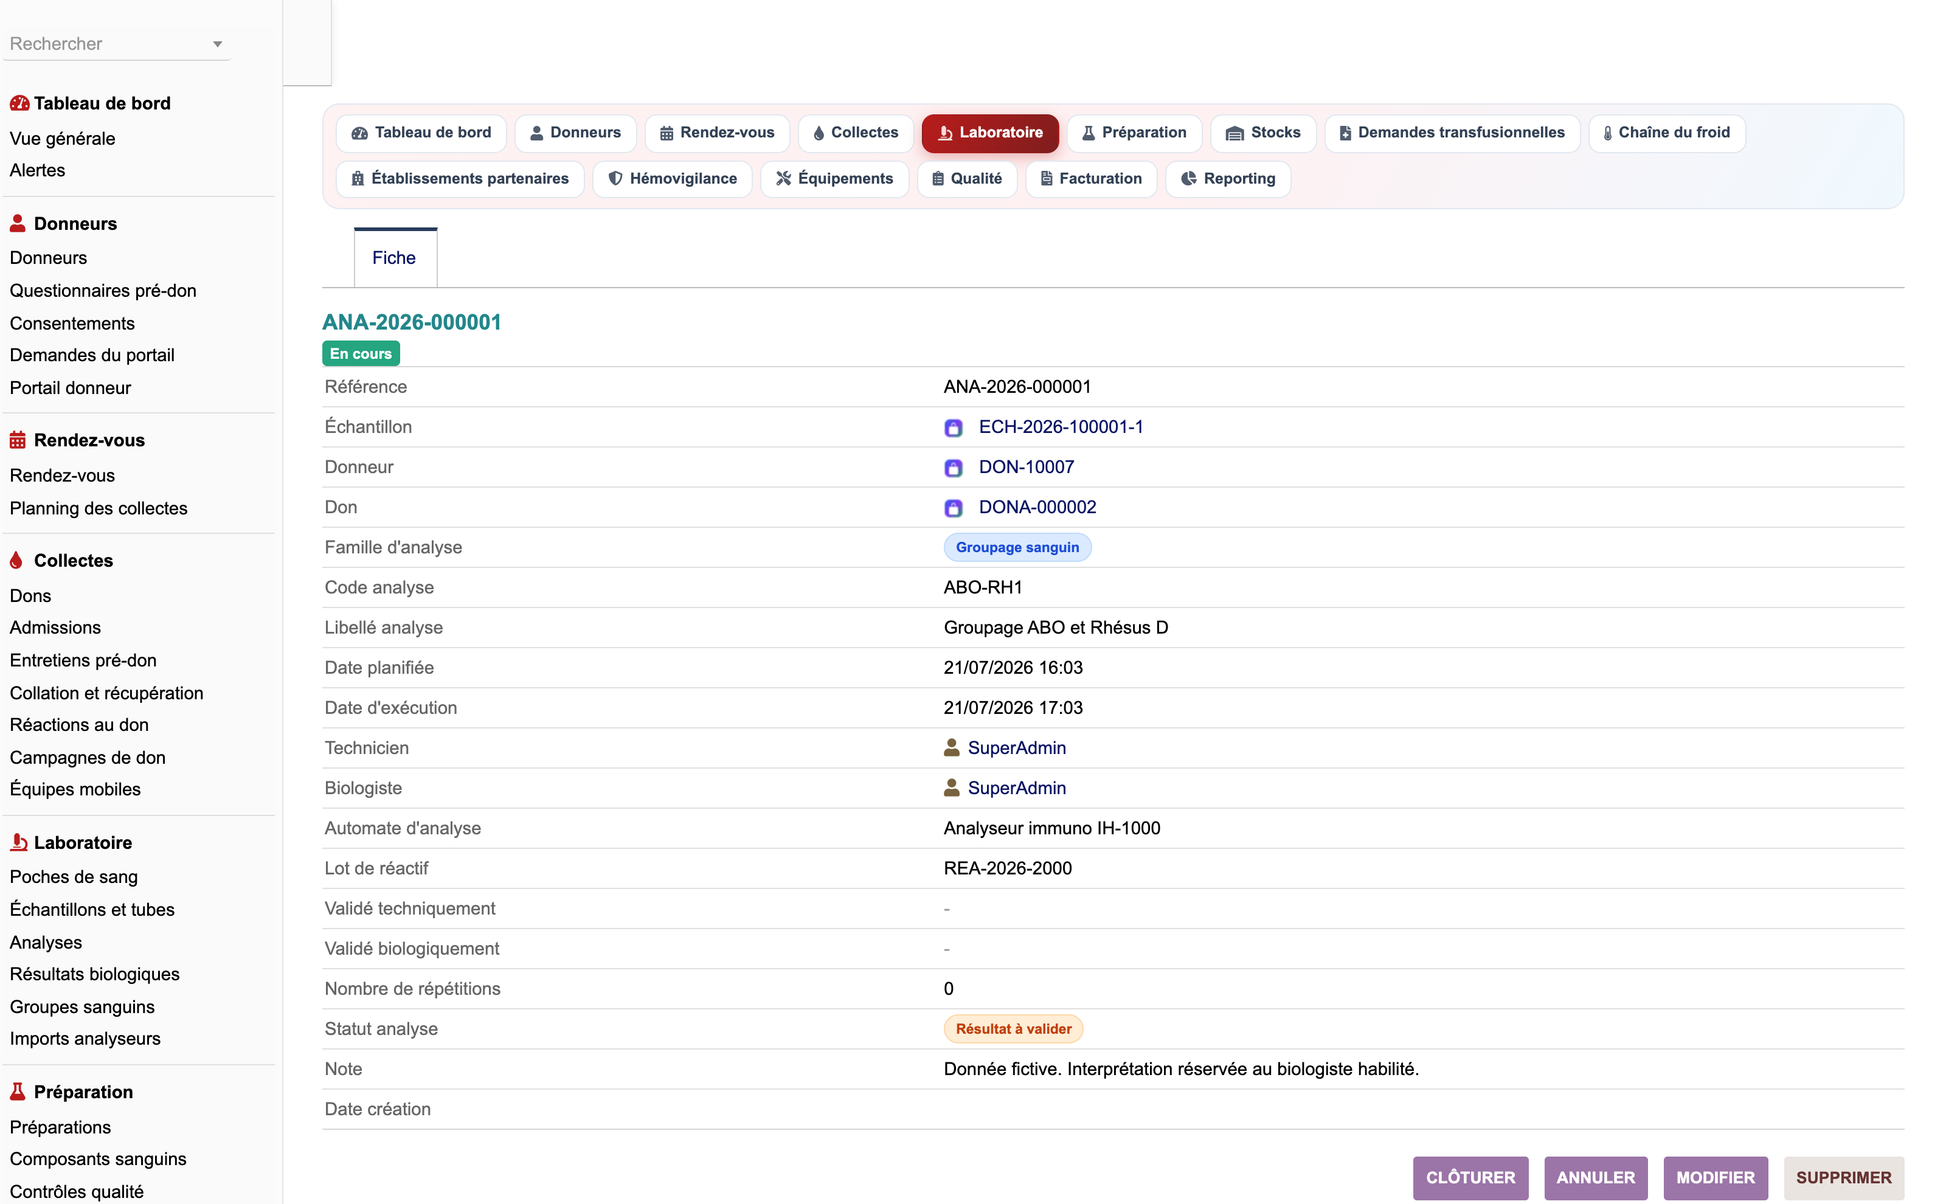Open Facturation navigation tab
This screenshot has height=1204, width=1946.
[1091, 179]
